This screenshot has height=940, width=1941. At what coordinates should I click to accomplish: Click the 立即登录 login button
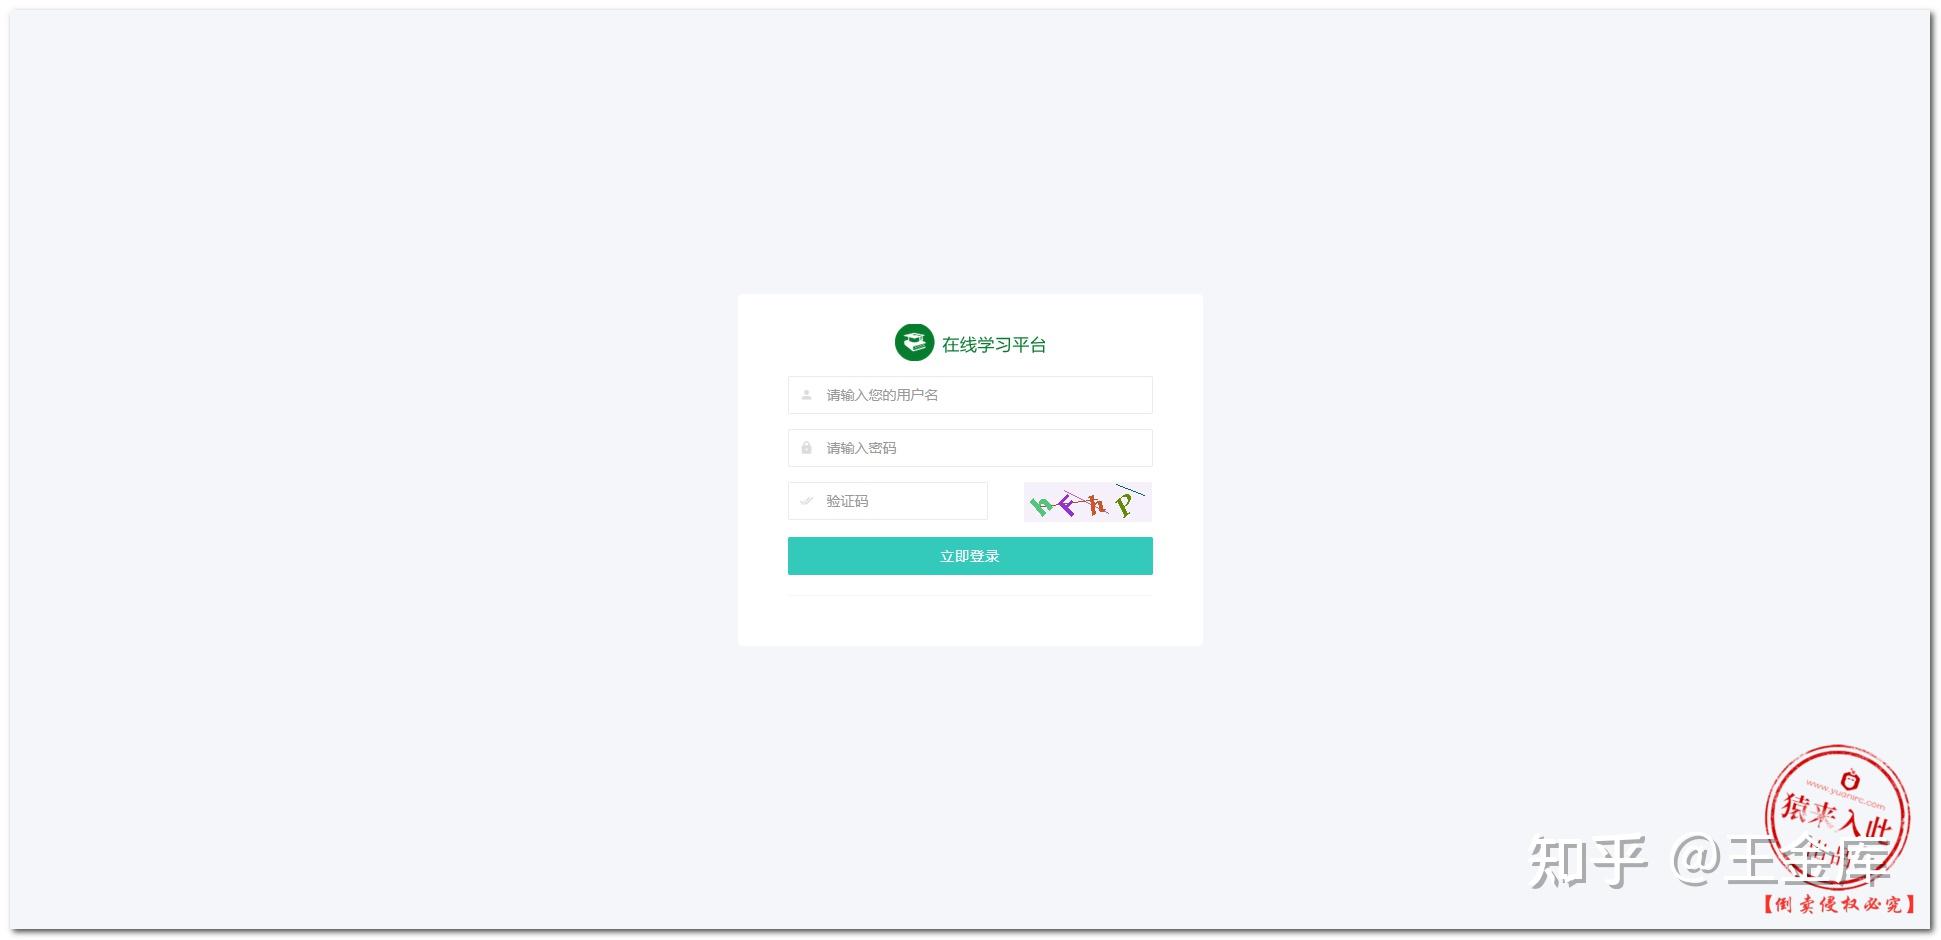click(970, 556)
